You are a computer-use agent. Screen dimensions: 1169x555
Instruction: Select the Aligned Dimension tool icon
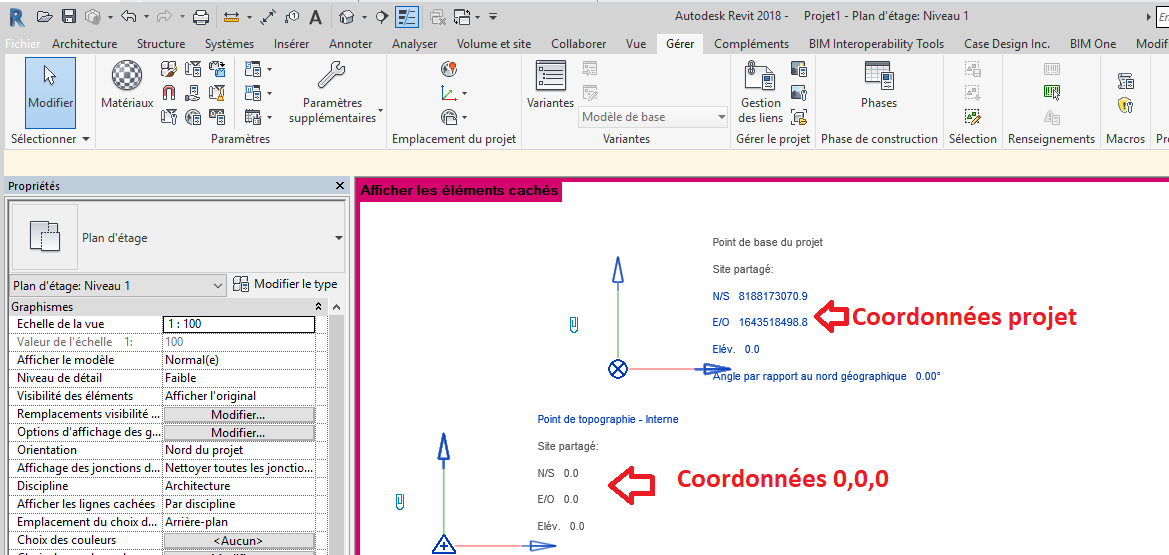(x=269, y=16)
